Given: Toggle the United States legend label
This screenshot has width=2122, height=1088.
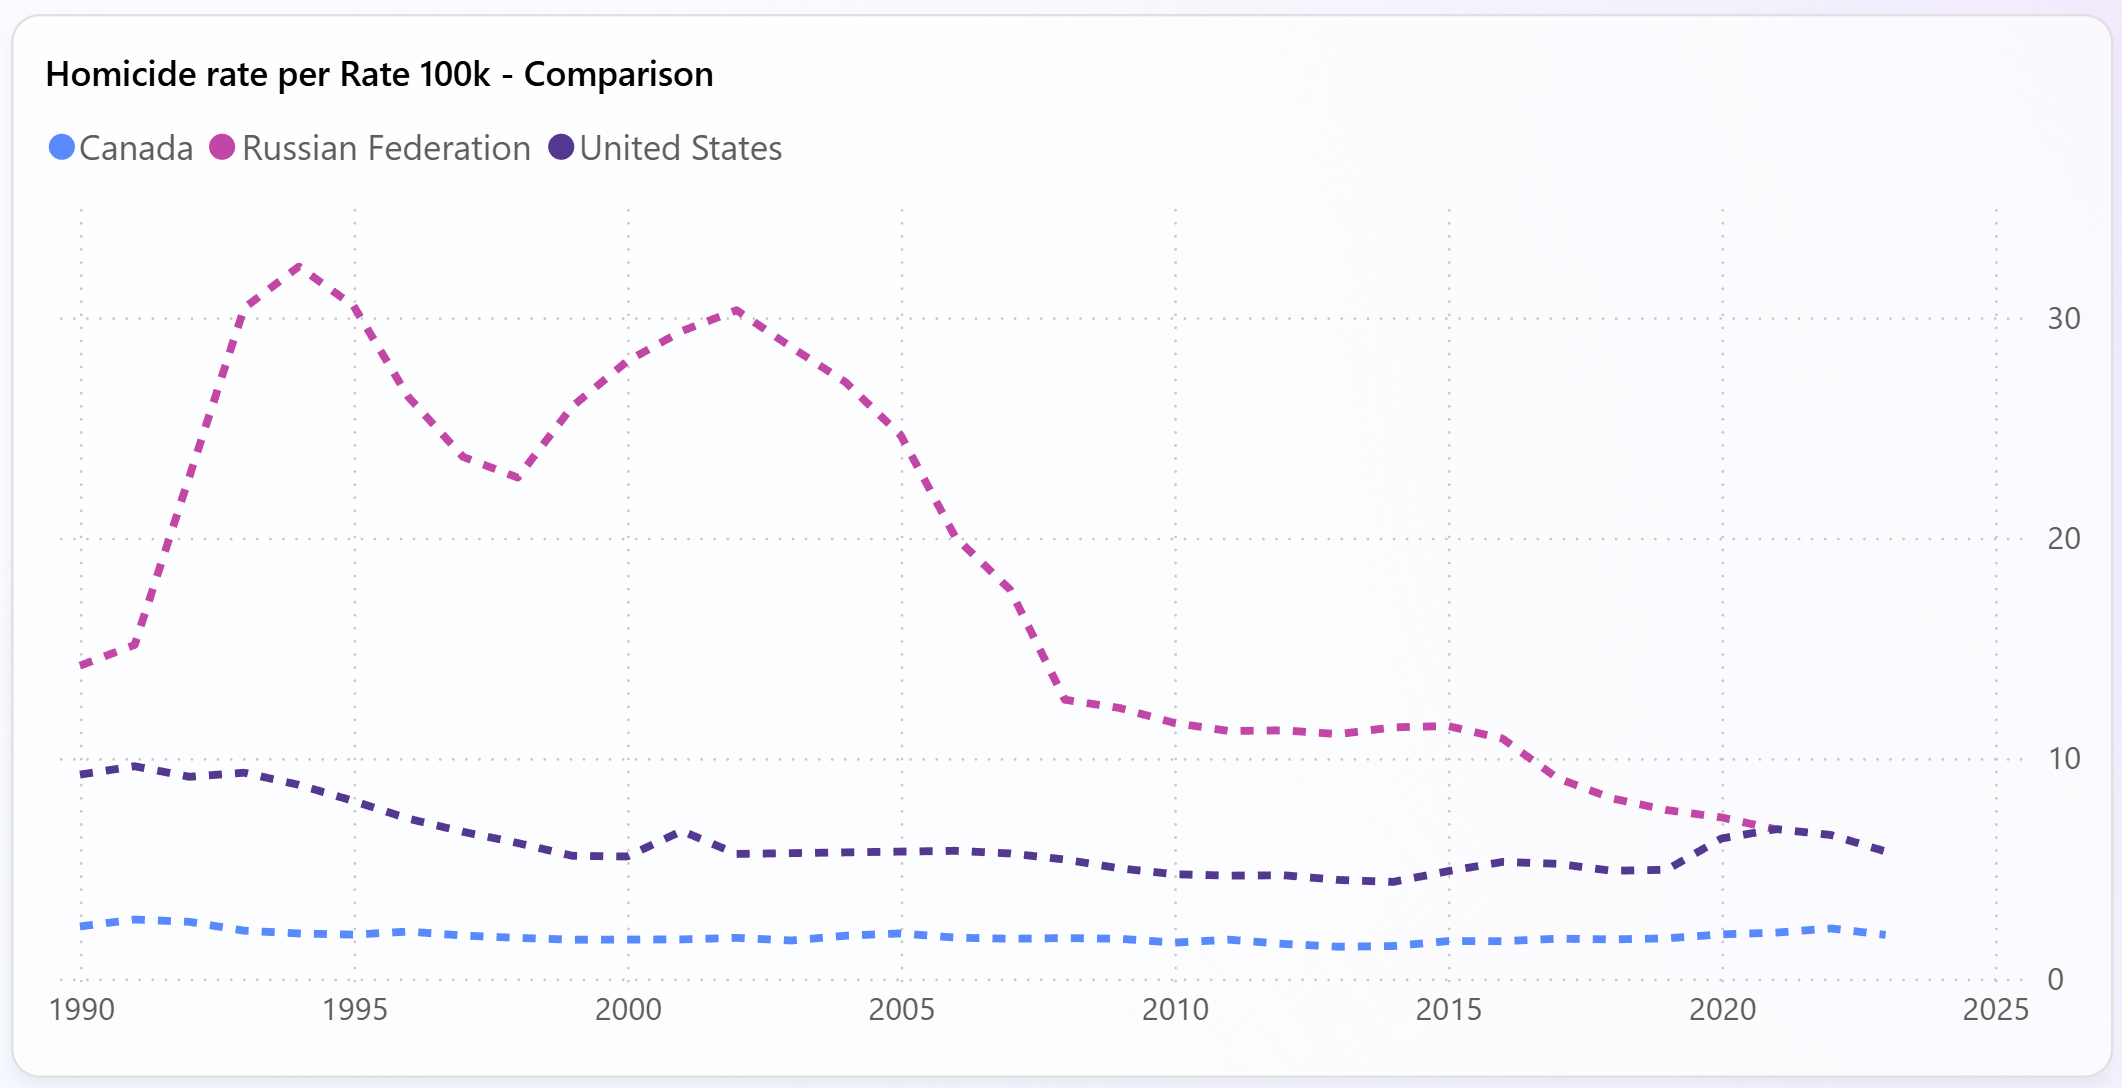Looking at the screenshot, I should coord(680,148).
